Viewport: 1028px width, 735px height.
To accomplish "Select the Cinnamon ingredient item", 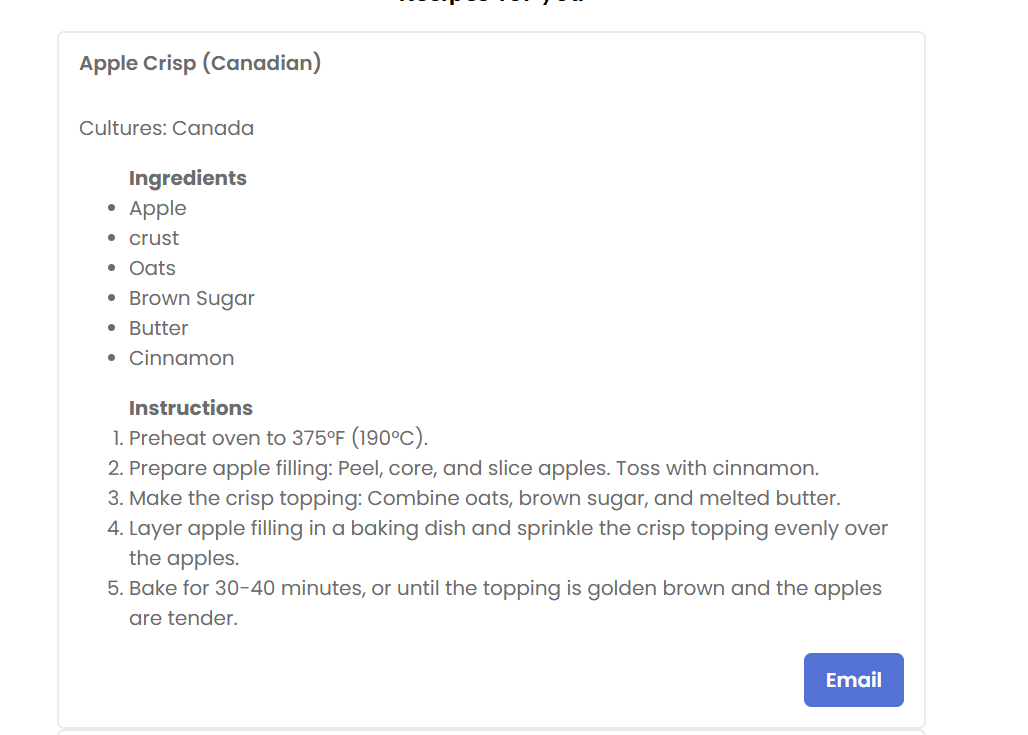I will [x=182, y=358].
